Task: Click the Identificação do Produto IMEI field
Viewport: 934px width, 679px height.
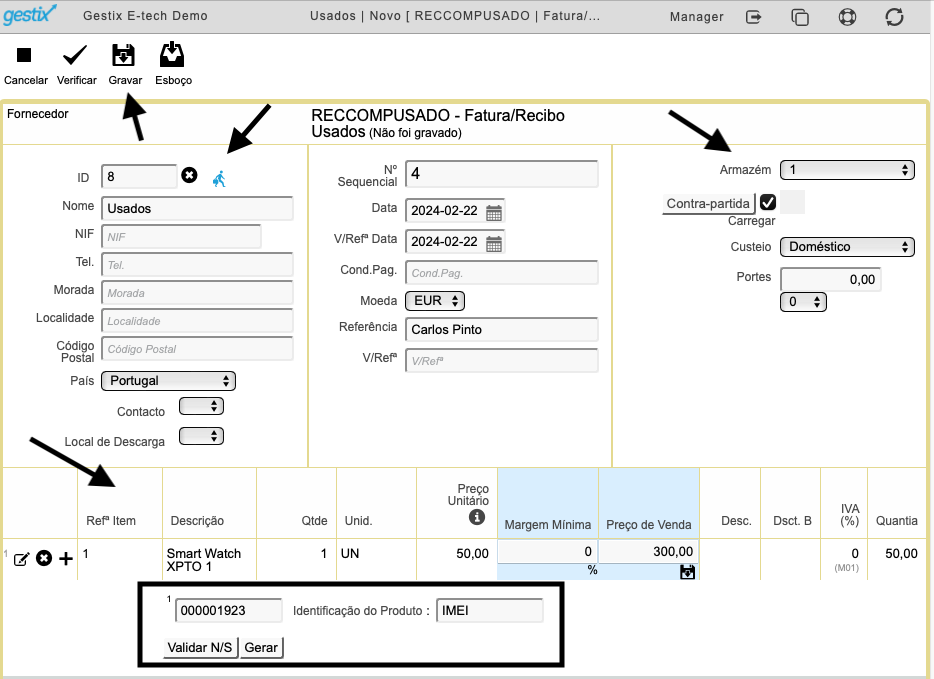Action: pos(489,611)
